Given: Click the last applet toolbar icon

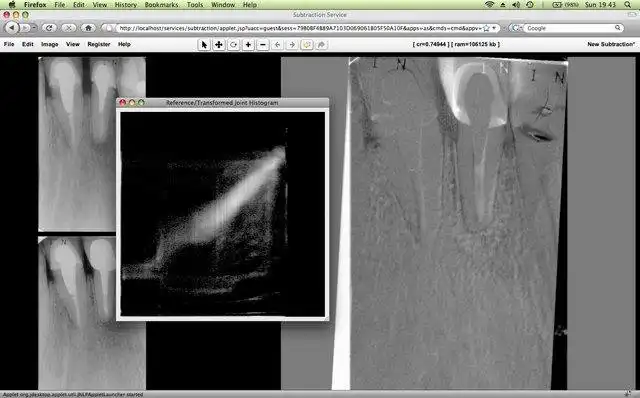Looking at the screenshot, I should (322, 44).
